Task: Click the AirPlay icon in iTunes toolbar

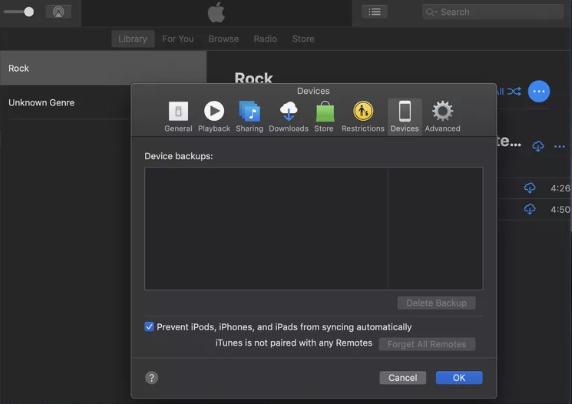Action: (58, 12)
